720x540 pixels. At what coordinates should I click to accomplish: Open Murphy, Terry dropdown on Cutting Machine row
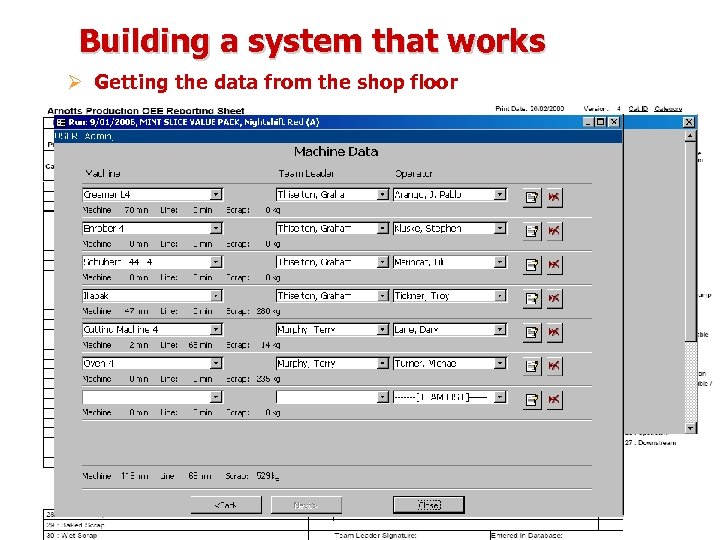(382, 329)
